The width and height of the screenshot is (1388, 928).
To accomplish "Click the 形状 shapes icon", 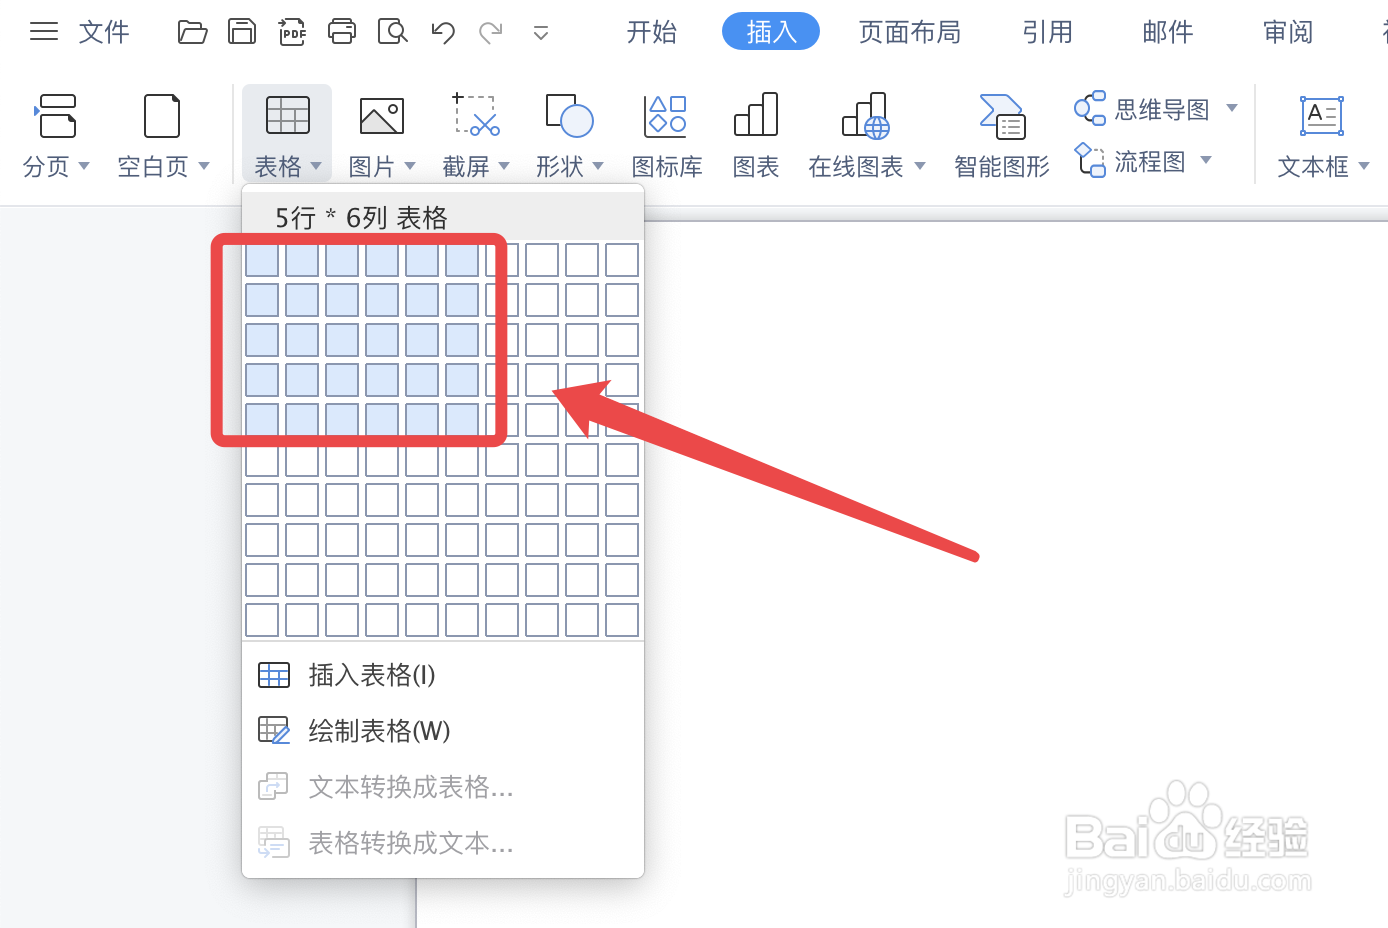I will point(569,115).
